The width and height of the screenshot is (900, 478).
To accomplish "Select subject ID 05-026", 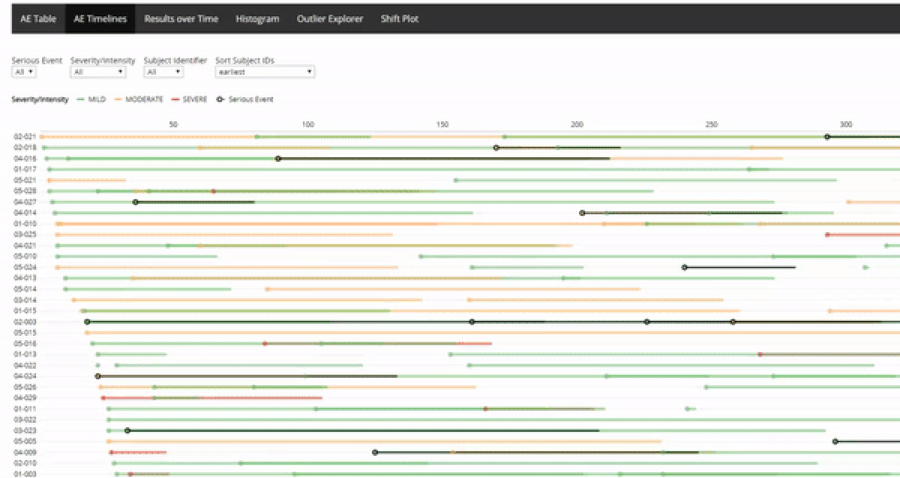I will (25, 387).
